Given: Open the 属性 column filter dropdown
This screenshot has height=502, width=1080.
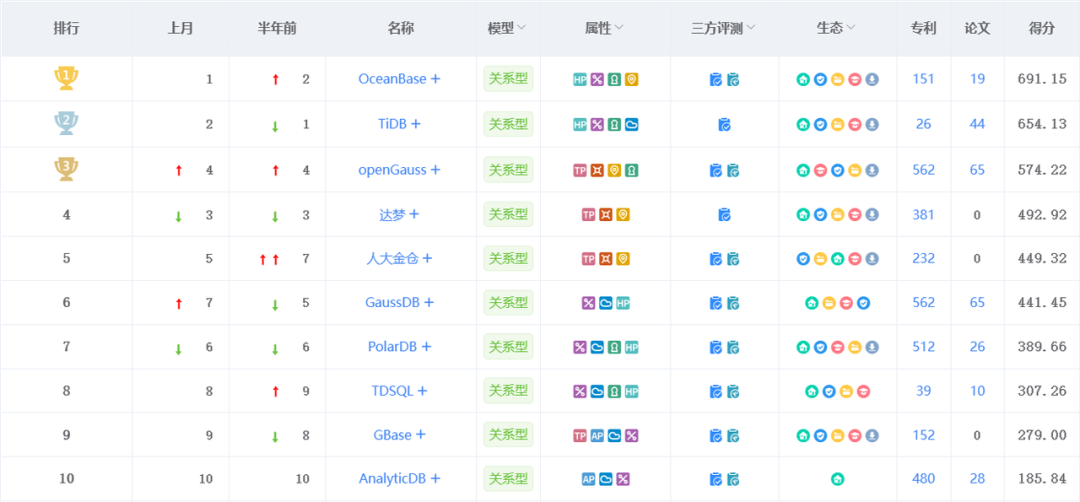Looking at the screenshot, I should coord(619,28).
